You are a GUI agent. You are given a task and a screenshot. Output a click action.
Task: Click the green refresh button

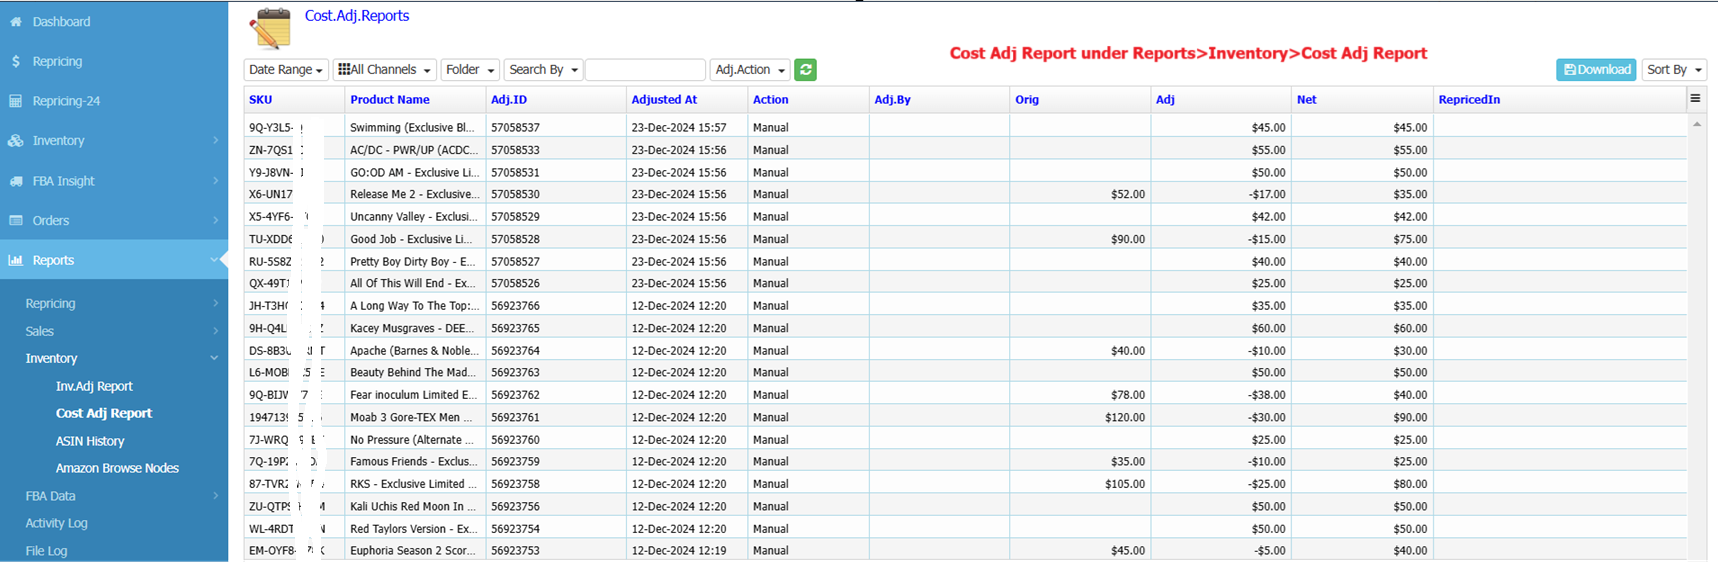pyautogui.click(x=805, y=69)
